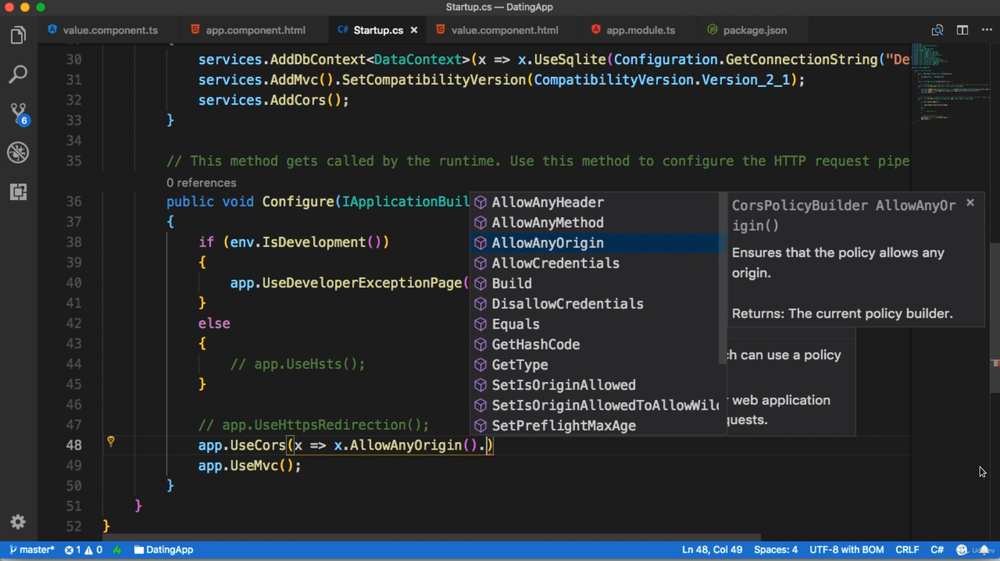The height and width of the screenshot is (561, 1000).
Task: Open the Debug view in activity bar
Action: (x=18, y=152)
